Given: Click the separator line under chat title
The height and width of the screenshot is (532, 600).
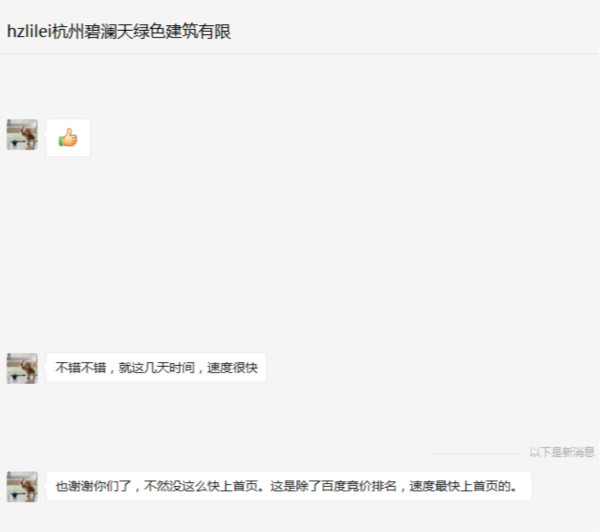Looking at the screenshot, I should pos(300,54).
